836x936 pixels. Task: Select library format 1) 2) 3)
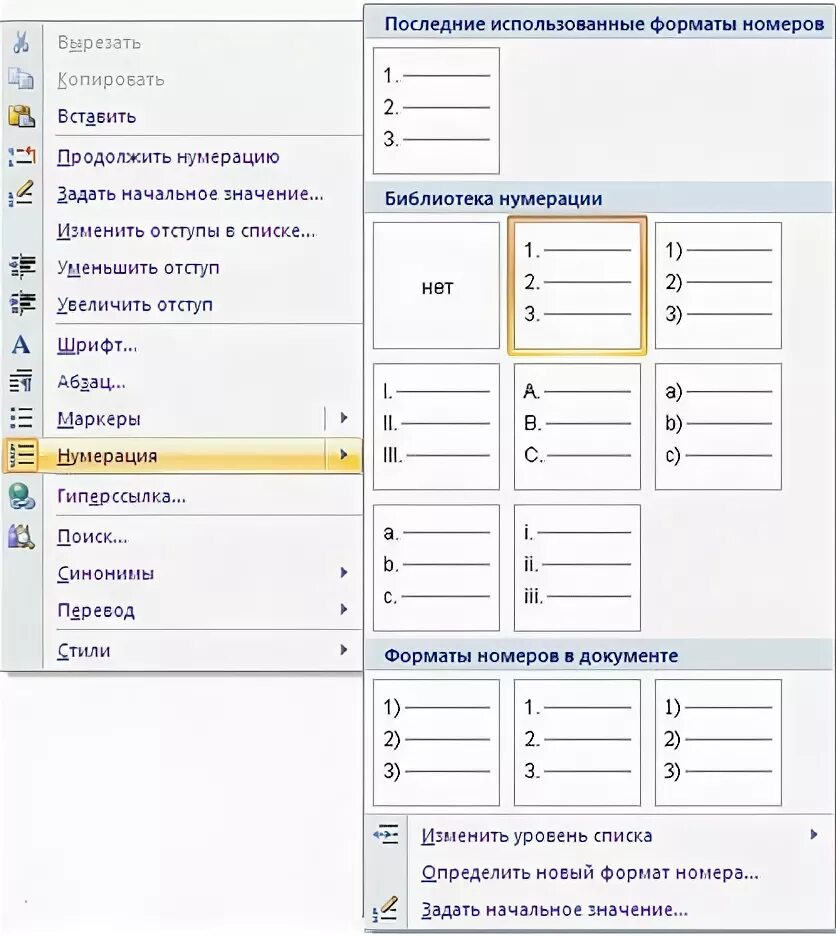pyautogui.click(x=718, y=286)
